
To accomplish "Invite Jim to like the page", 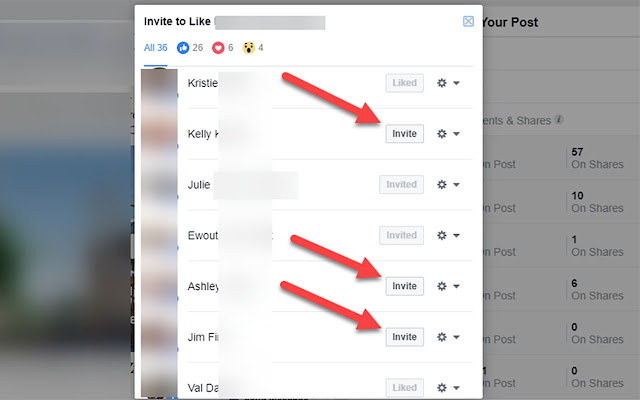I will 404,337.
